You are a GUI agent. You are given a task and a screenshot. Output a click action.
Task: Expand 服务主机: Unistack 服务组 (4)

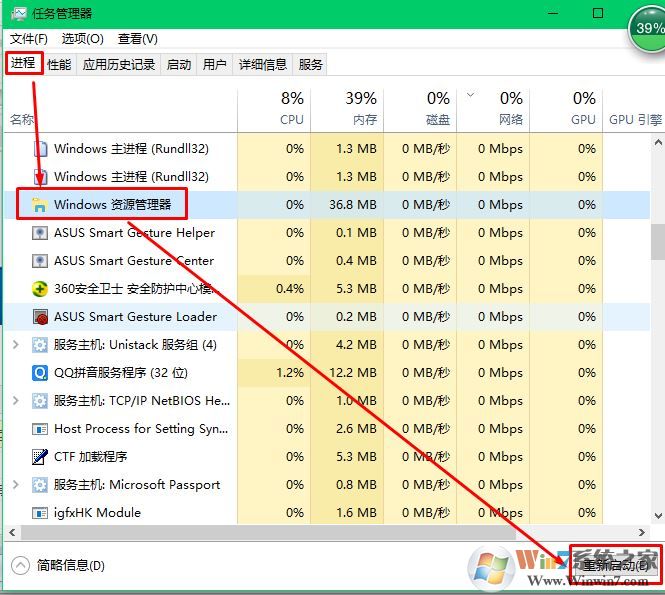coord(16,344)
